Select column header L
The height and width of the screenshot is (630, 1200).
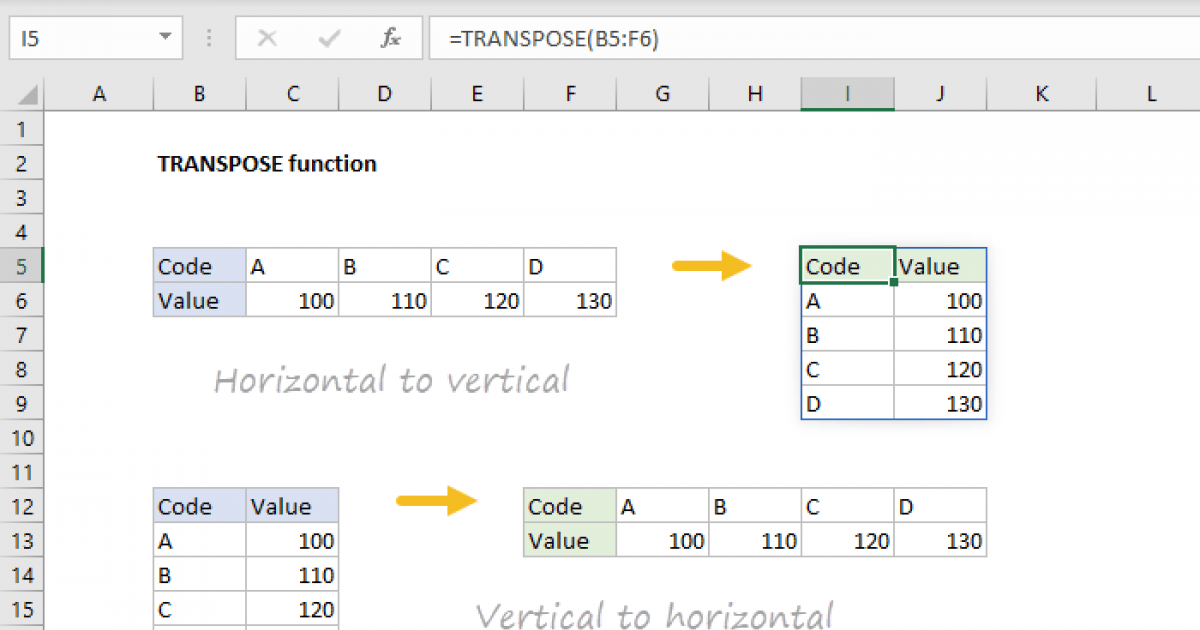(1152, 93)
